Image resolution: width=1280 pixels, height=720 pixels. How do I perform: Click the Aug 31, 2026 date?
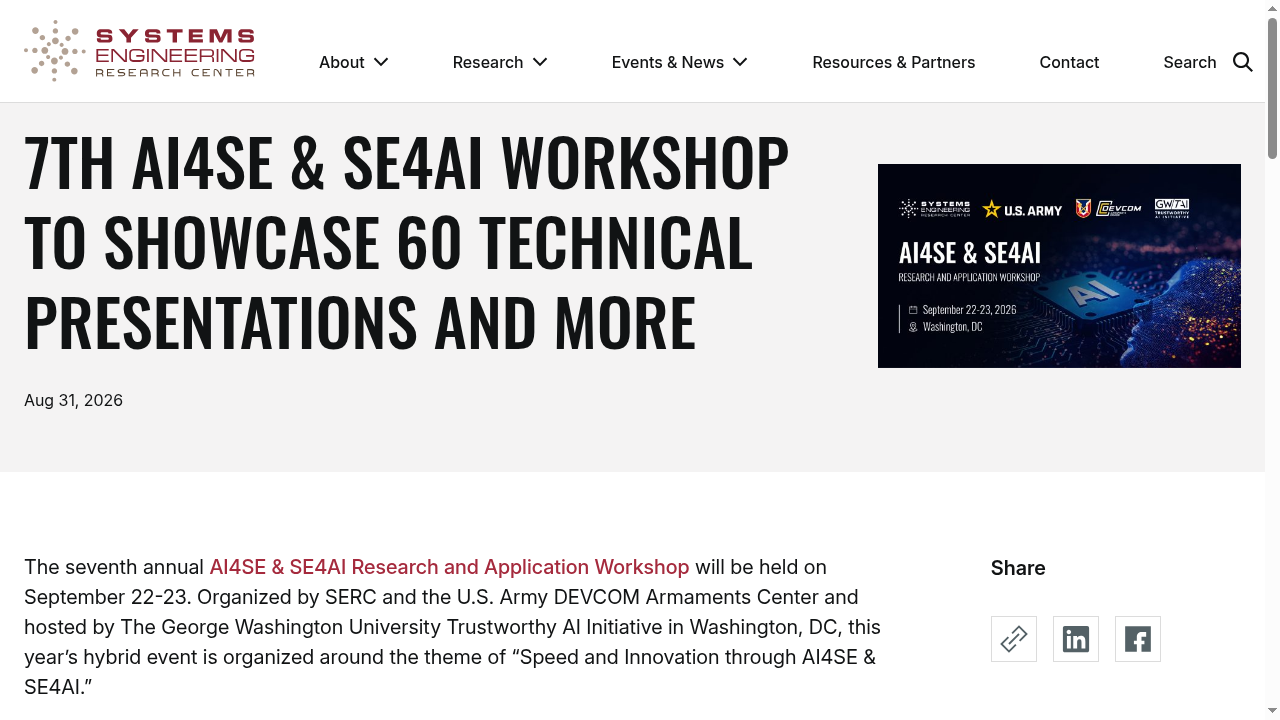[x=73, y=400]
